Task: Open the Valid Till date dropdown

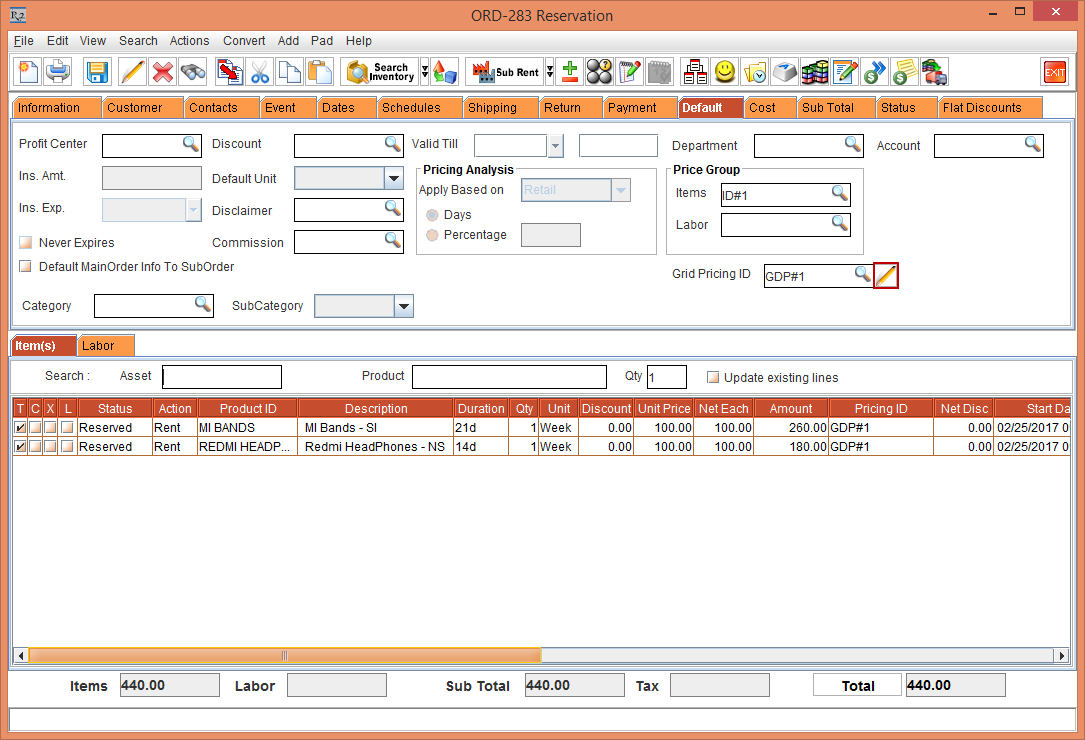Action: [556, 146]
